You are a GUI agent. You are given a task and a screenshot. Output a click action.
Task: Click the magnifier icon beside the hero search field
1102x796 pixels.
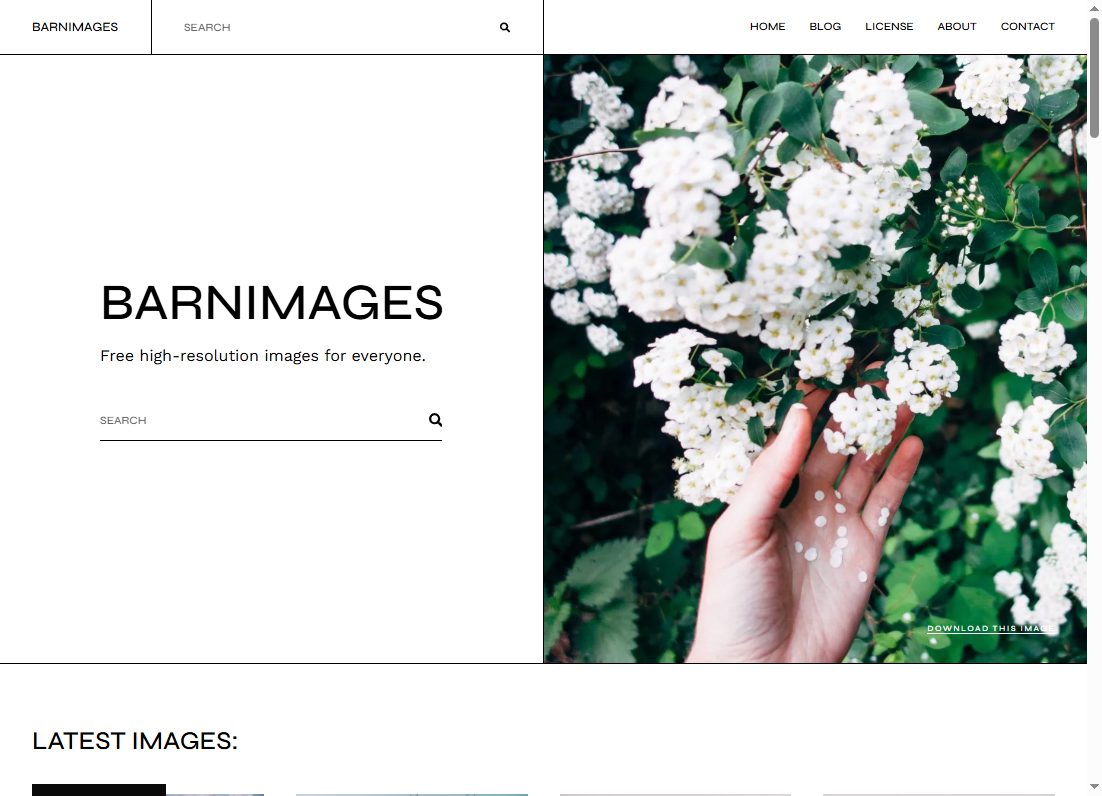point(435,420)
